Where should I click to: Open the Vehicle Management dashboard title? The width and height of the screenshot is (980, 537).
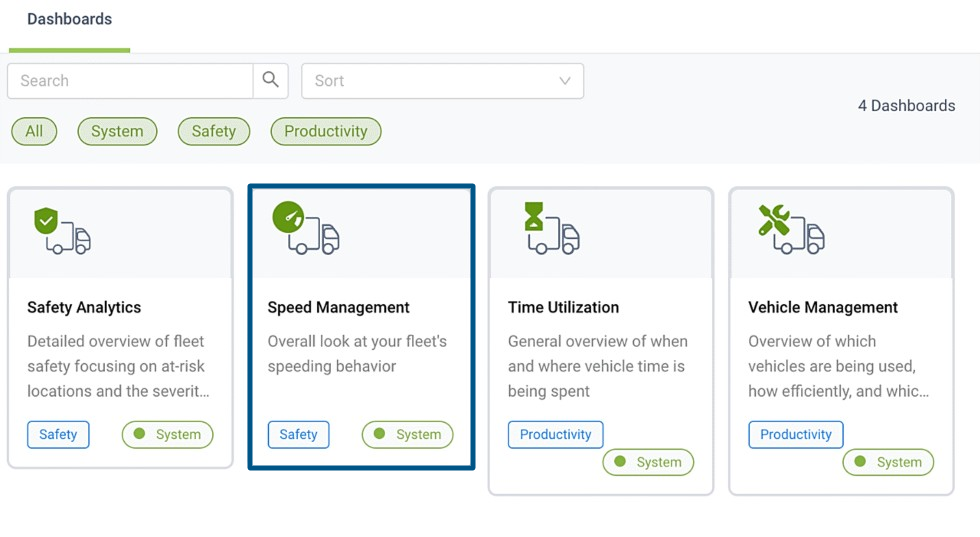click(x=822, y=308)
